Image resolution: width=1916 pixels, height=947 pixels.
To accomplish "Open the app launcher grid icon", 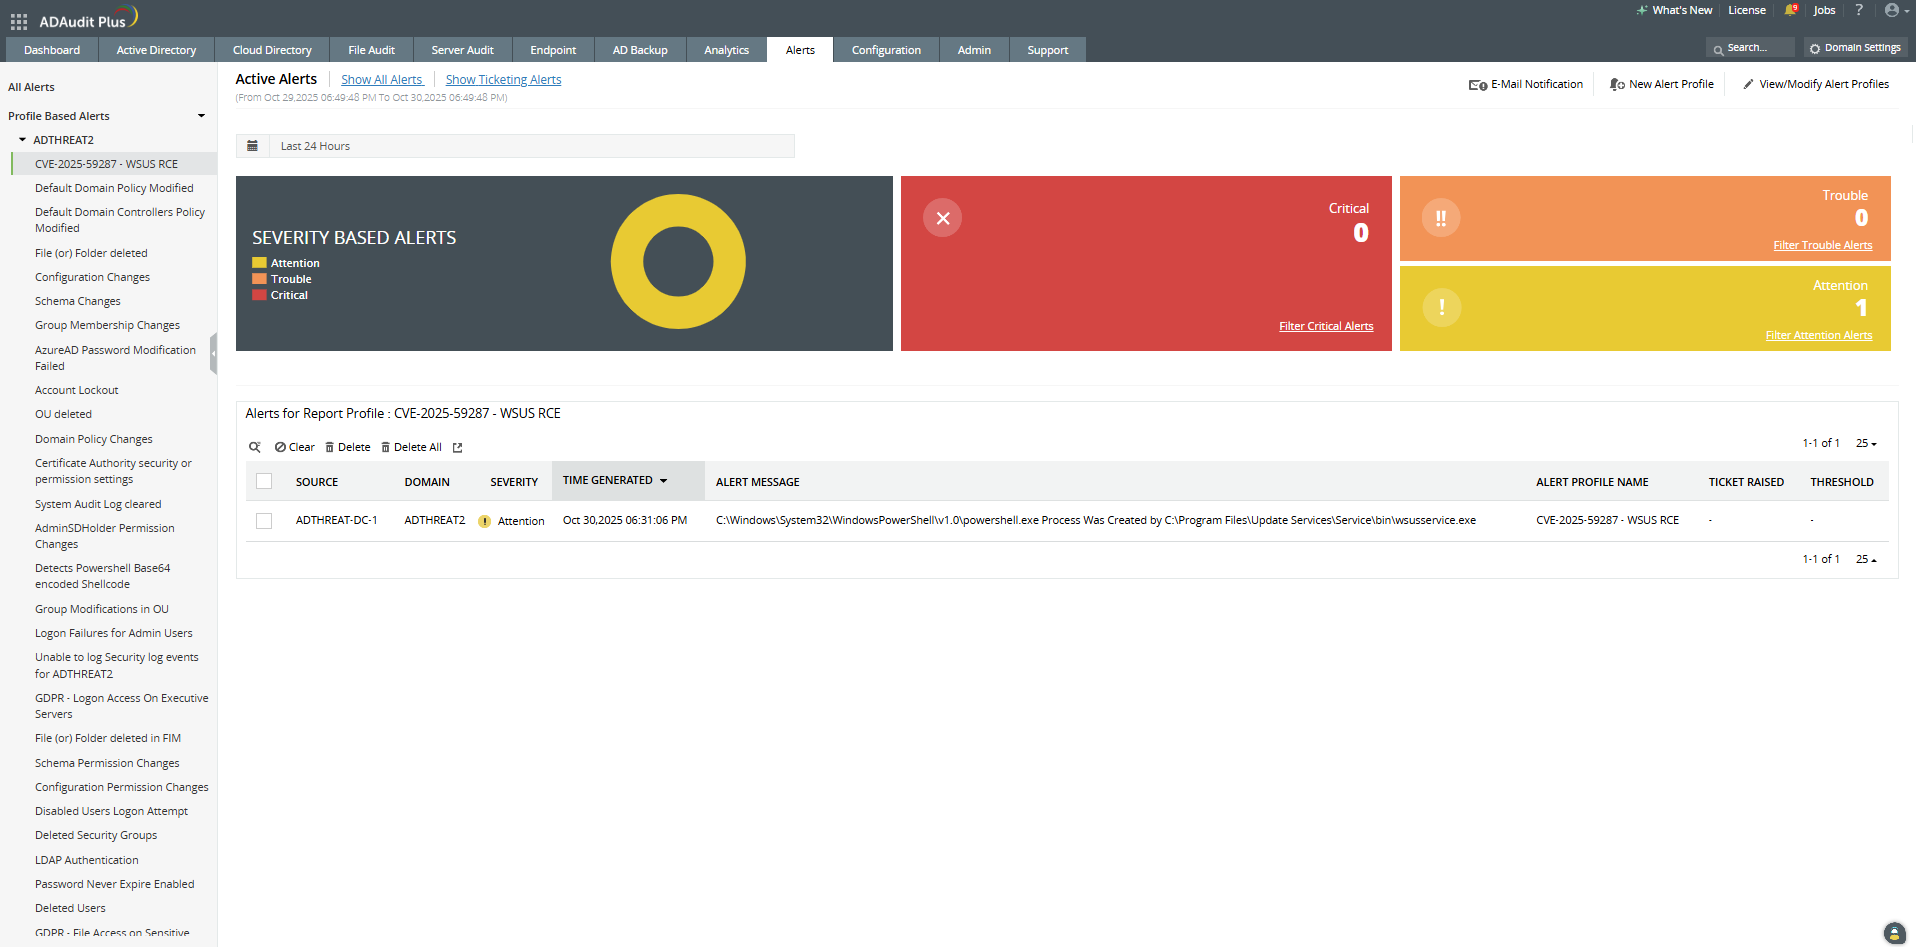I will [x=18, y=21].
